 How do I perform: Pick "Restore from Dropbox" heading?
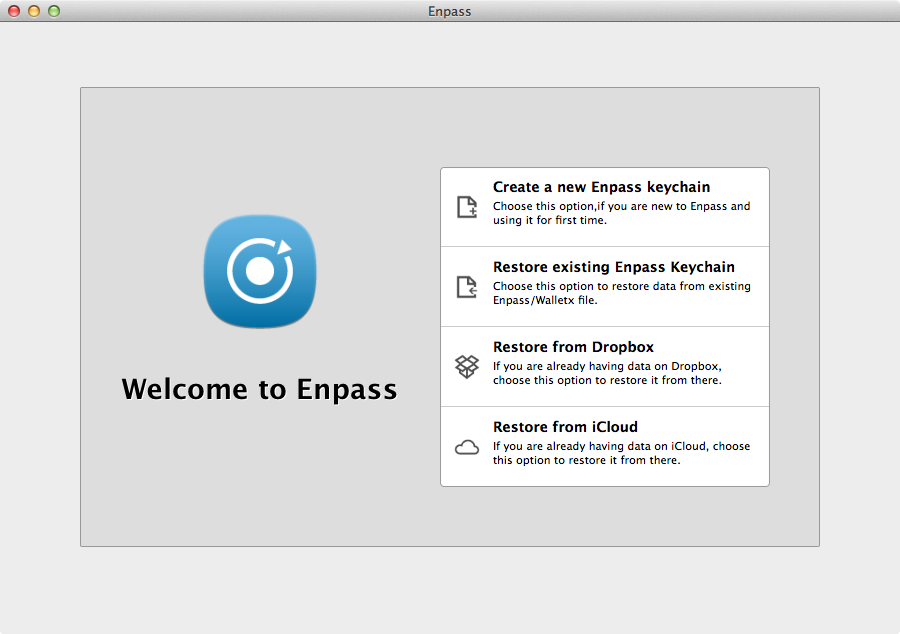pos(573,347)
